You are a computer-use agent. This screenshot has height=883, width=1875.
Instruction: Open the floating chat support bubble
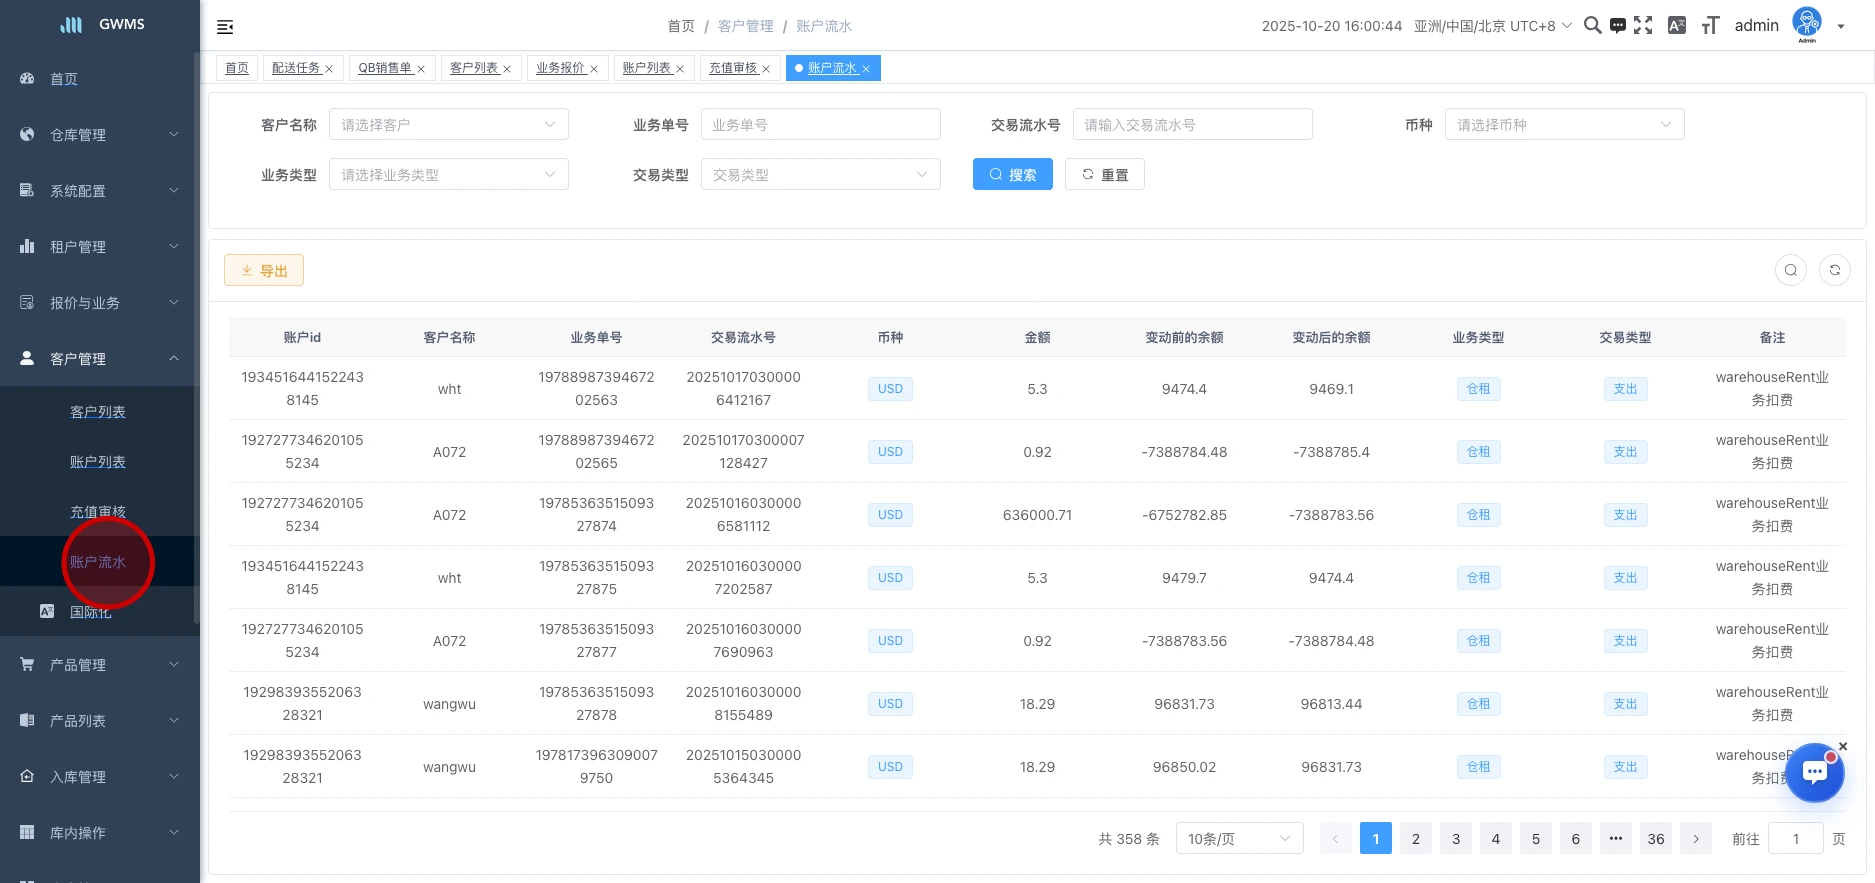point(1814,772)
